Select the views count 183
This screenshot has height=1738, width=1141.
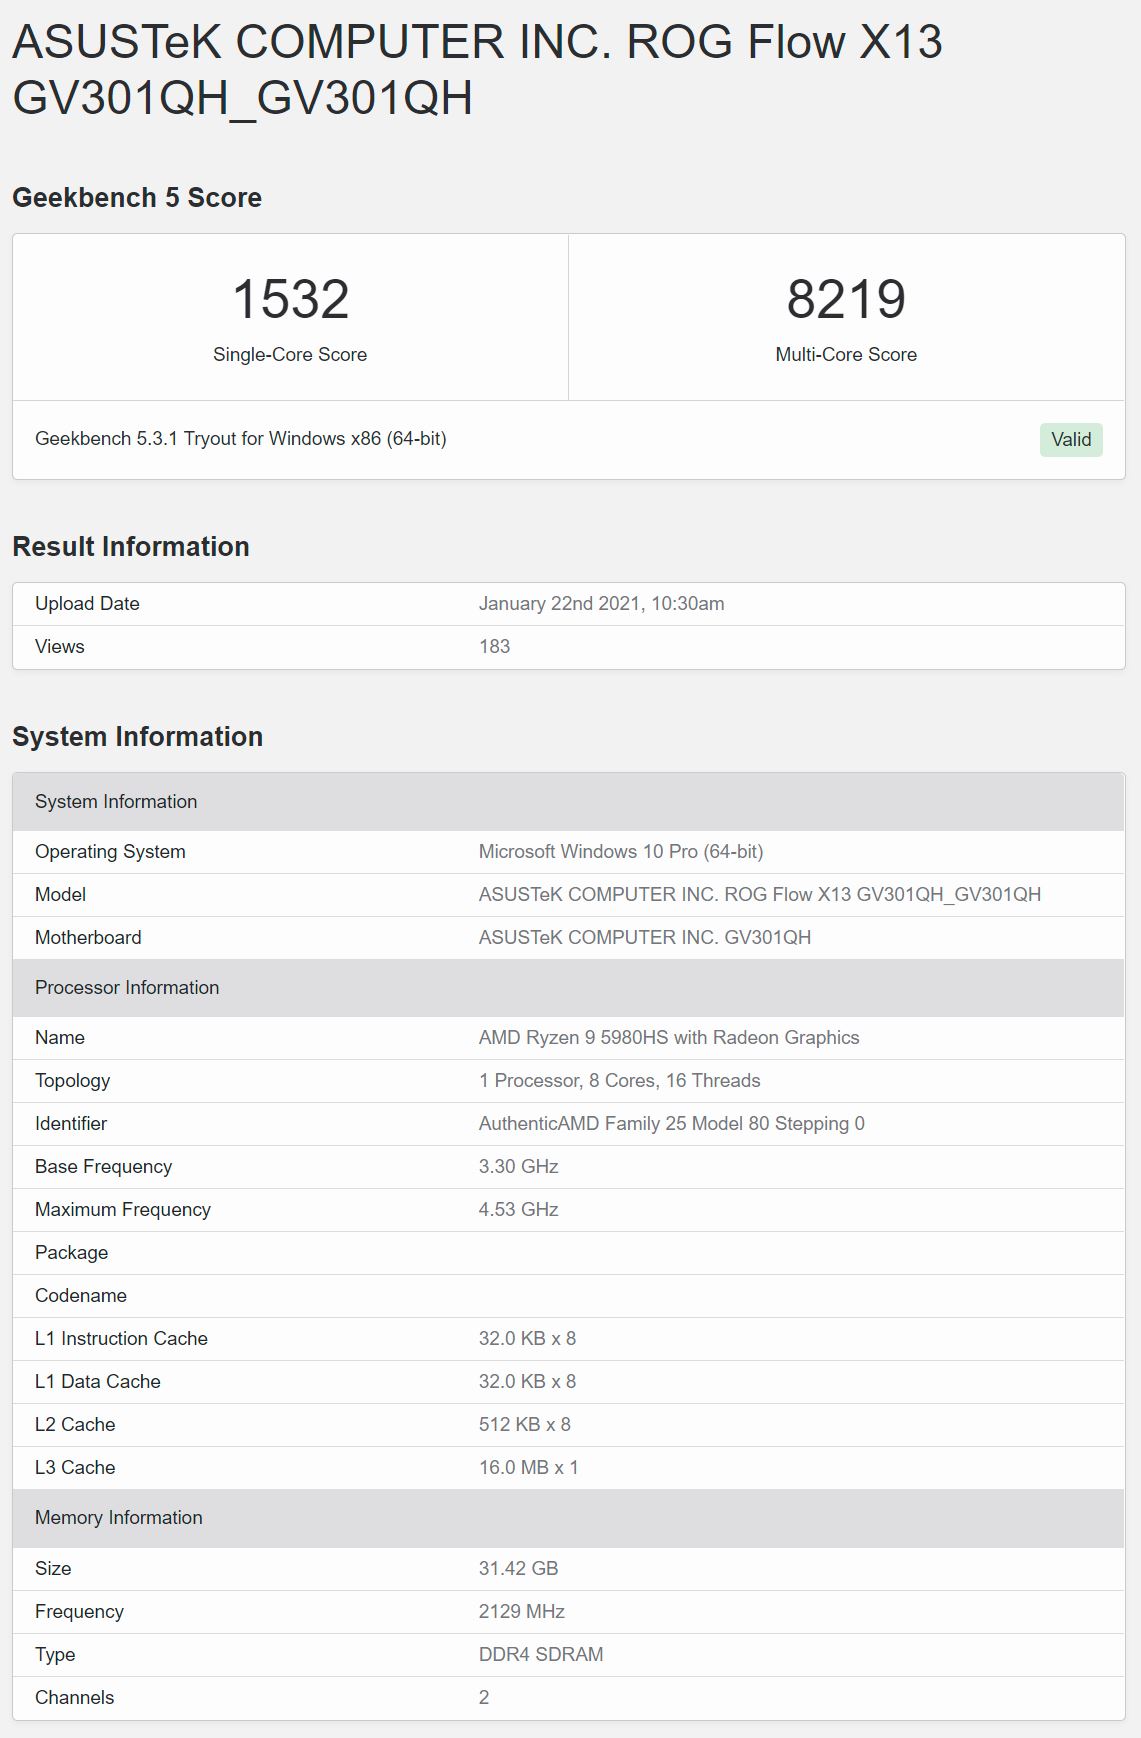pyautogui.click(x=494, y=647)
